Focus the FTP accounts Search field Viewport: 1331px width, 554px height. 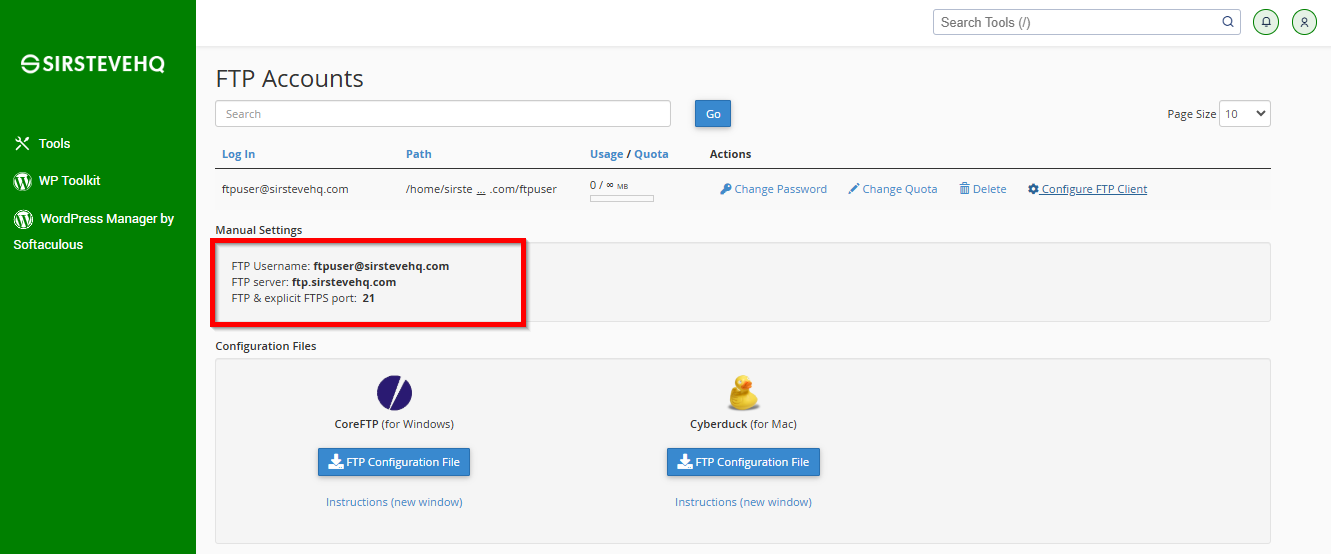pyautogui.click(x=443, y=114)
